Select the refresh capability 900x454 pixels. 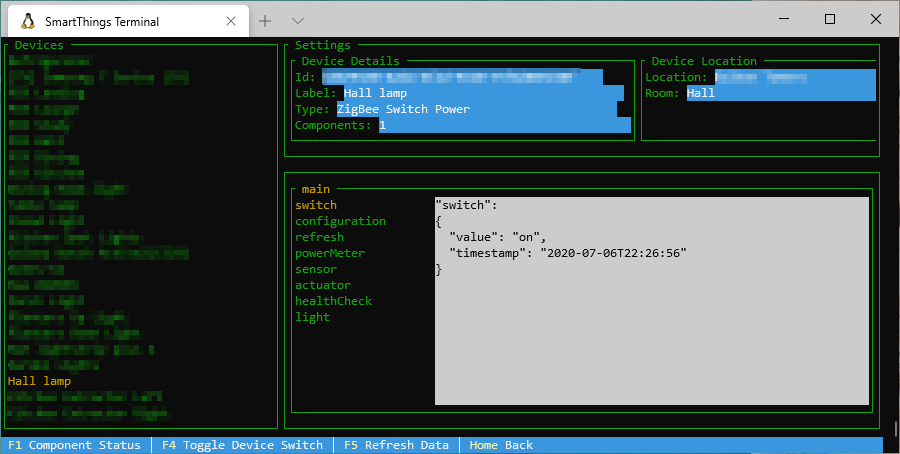click(319, 237)
